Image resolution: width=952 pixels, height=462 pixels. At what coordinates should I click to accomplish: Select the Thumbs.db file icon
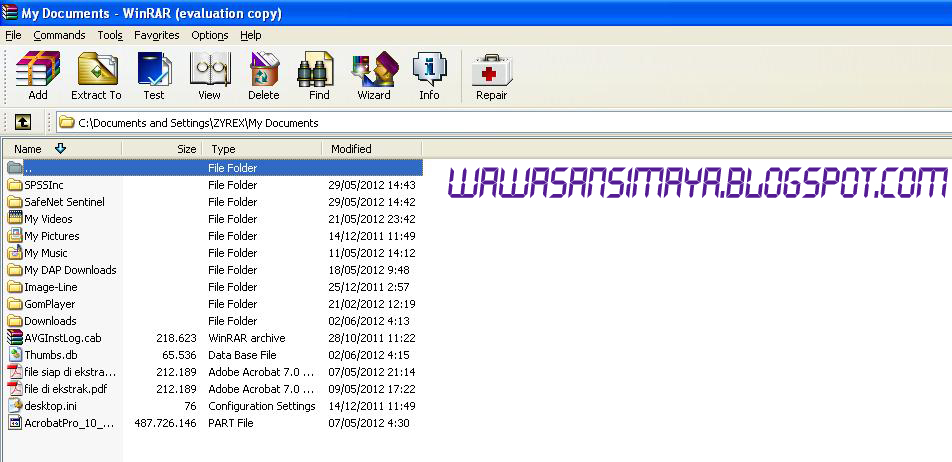(15, 355)
